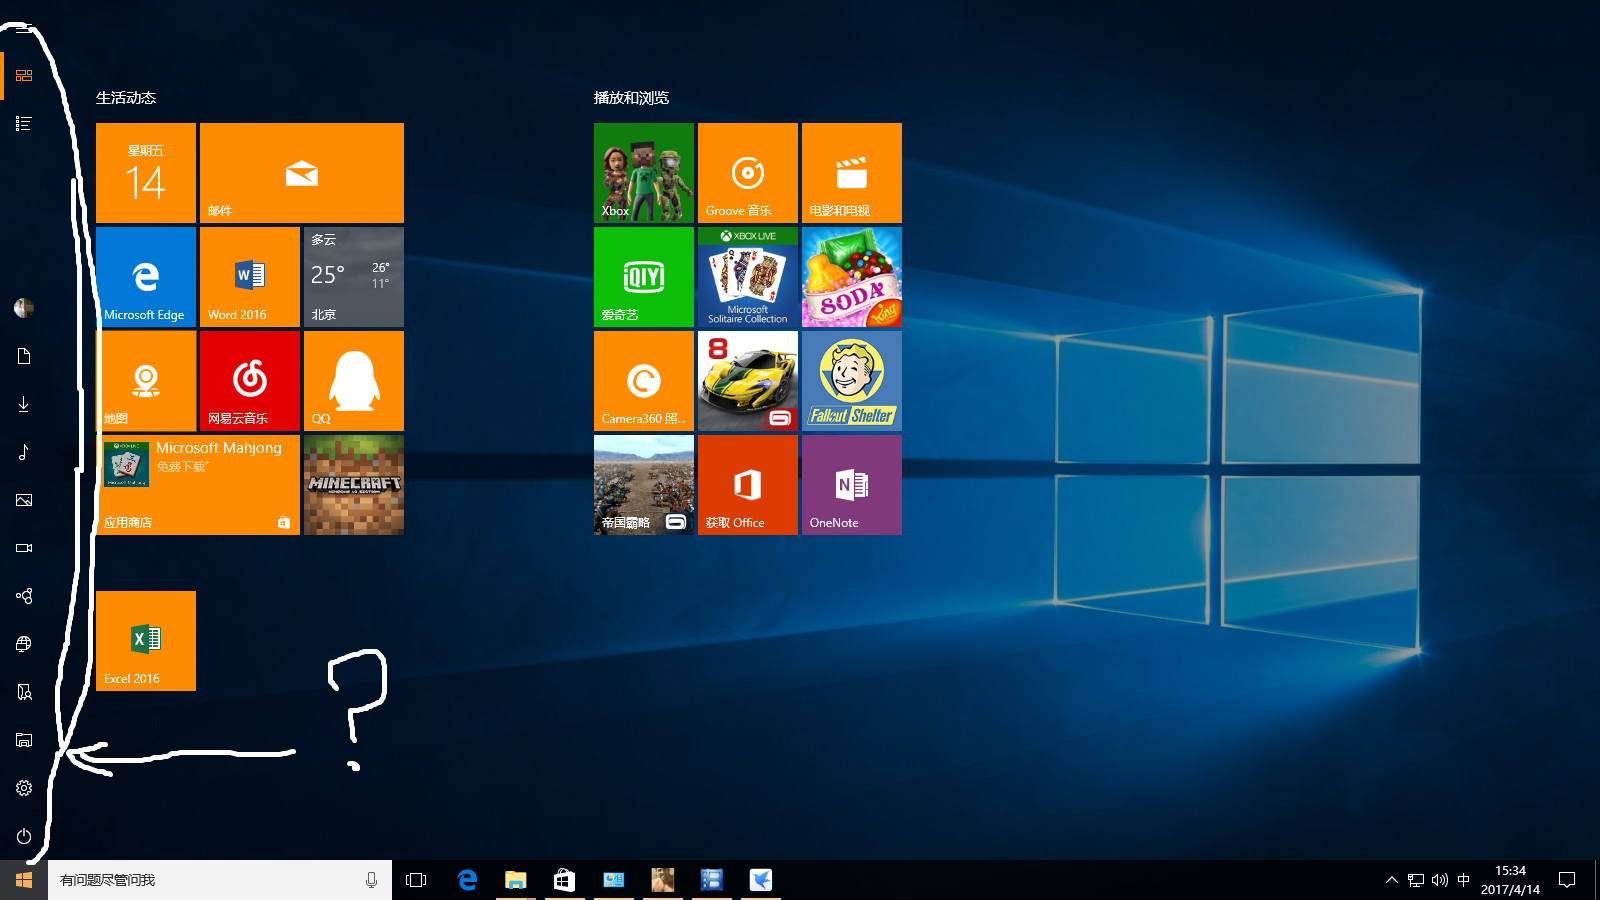Open the Xbox tile
The height and width of the screenshot is (900, 1600).
644,173
